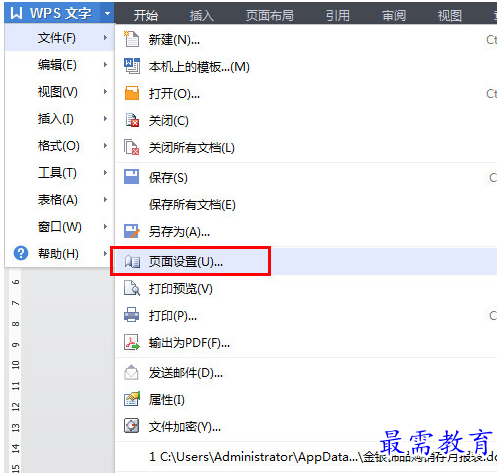
Task: Click the Close document icon
Action: [132, 120]
